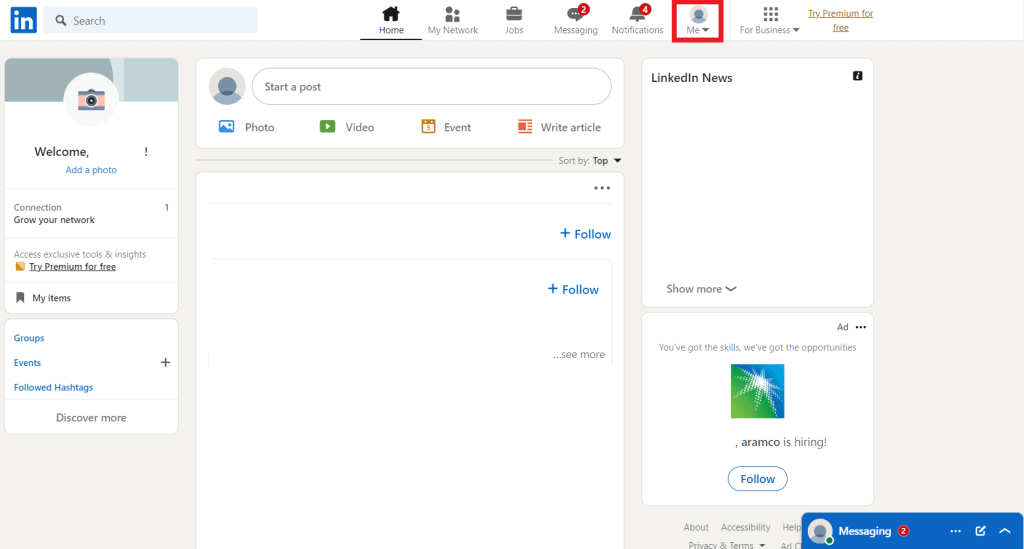
Task: Click the About footer link
Action: 696,527
